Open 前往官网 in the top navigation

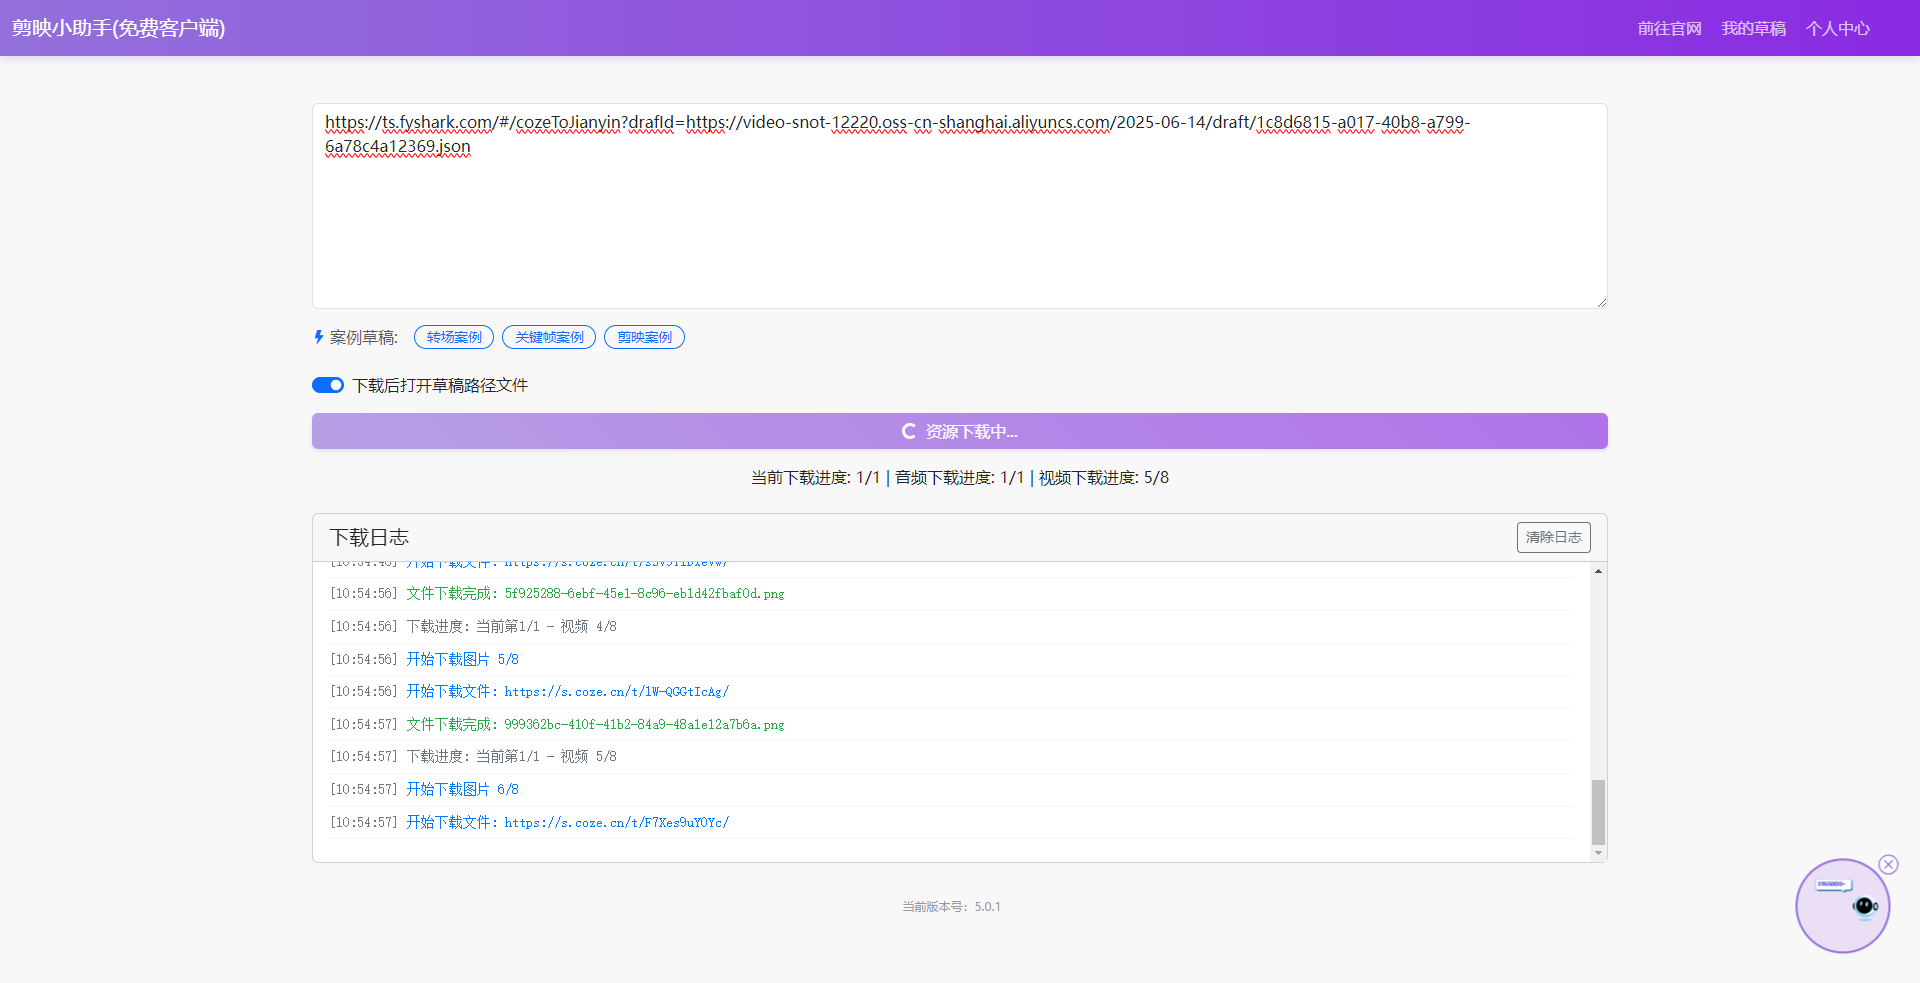click(x=1669, y=28)
